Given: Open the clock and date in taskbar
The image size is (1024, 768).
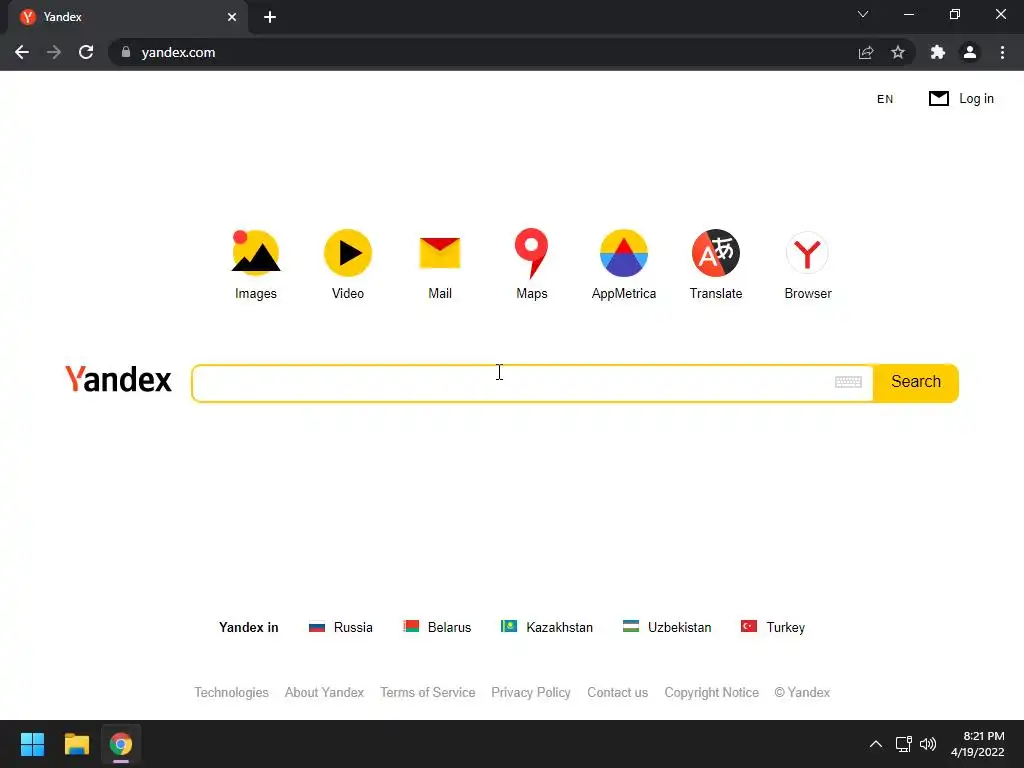Looking at the screenshot, I should (x=977, y=744).
